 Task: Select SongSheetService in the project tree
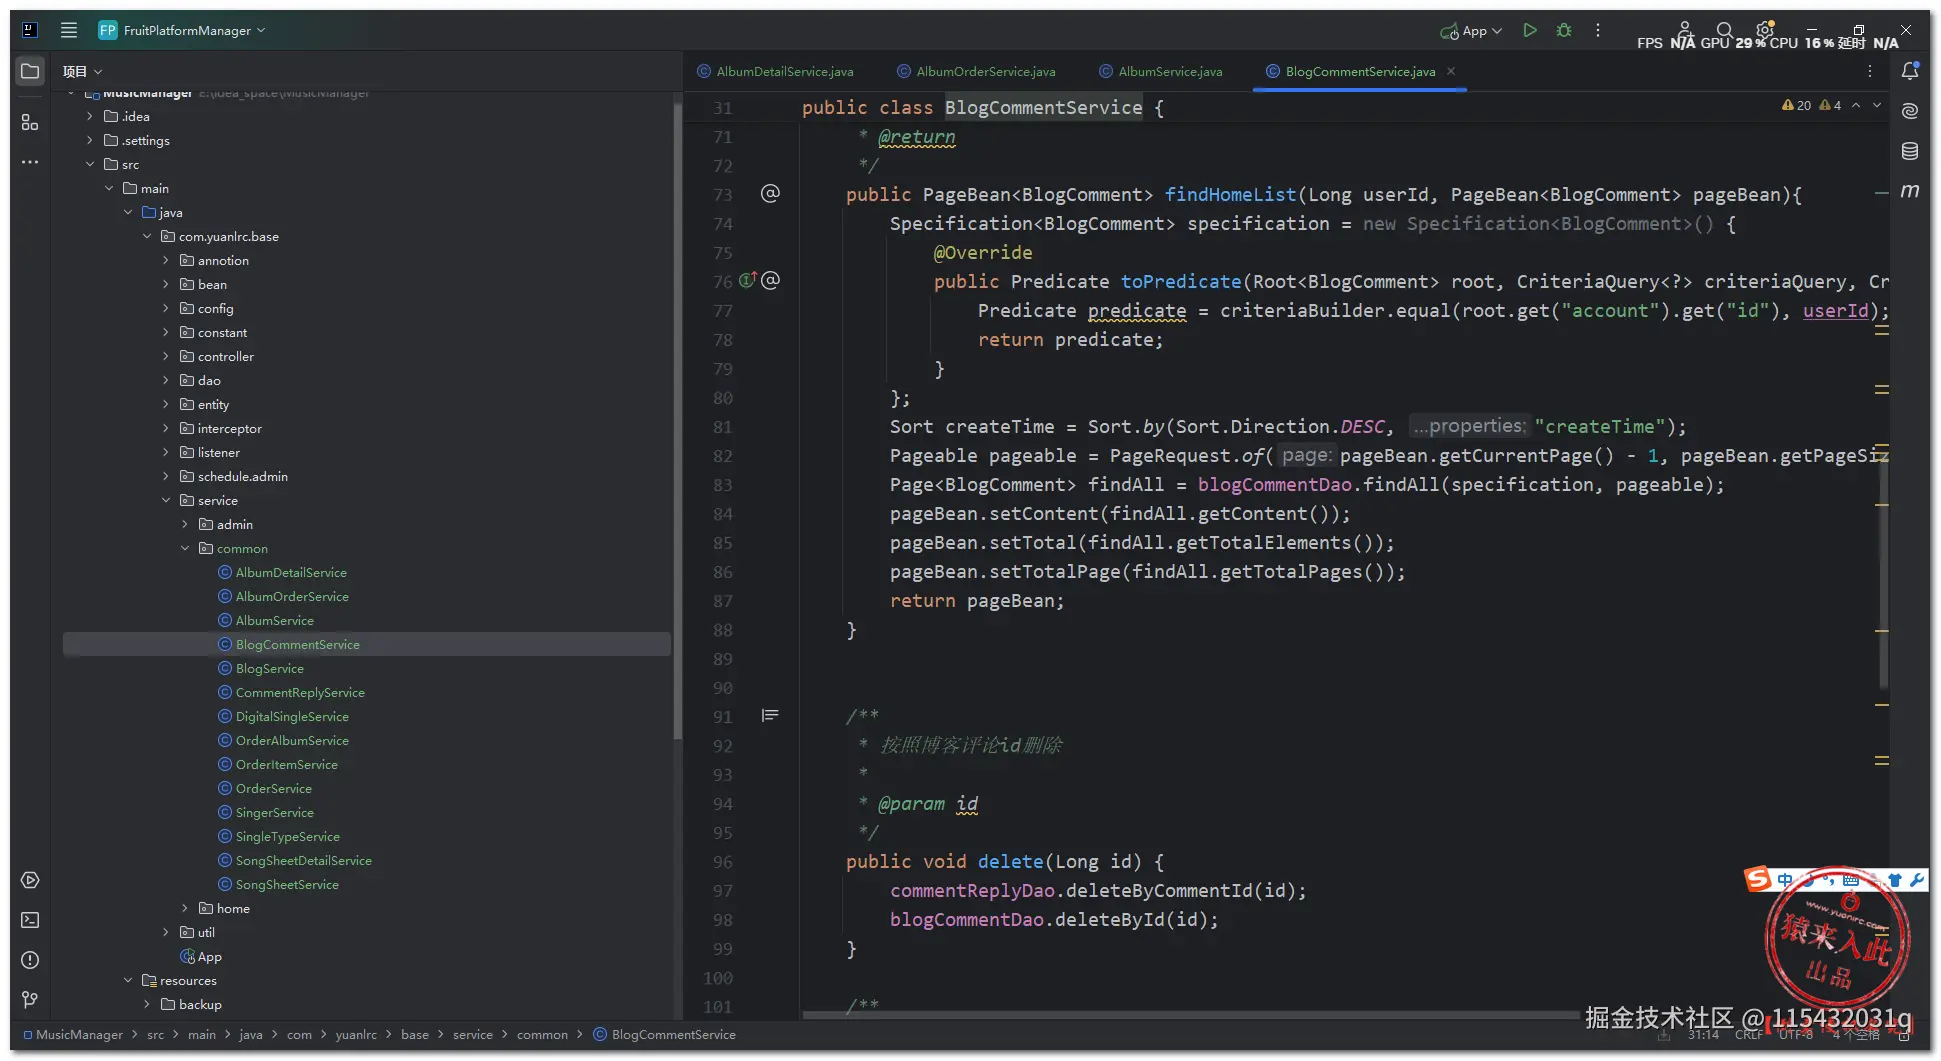tap(287, 884)
